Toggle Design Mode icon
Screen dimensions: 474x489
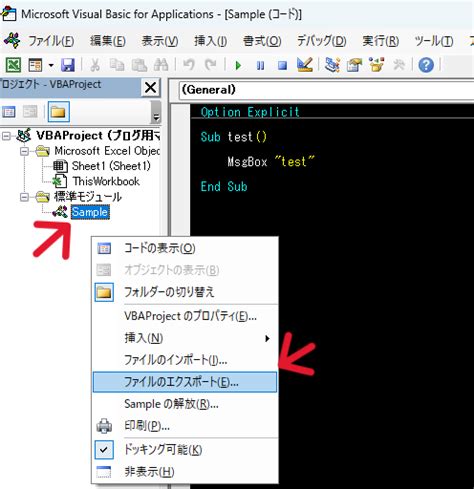[305, 65]
